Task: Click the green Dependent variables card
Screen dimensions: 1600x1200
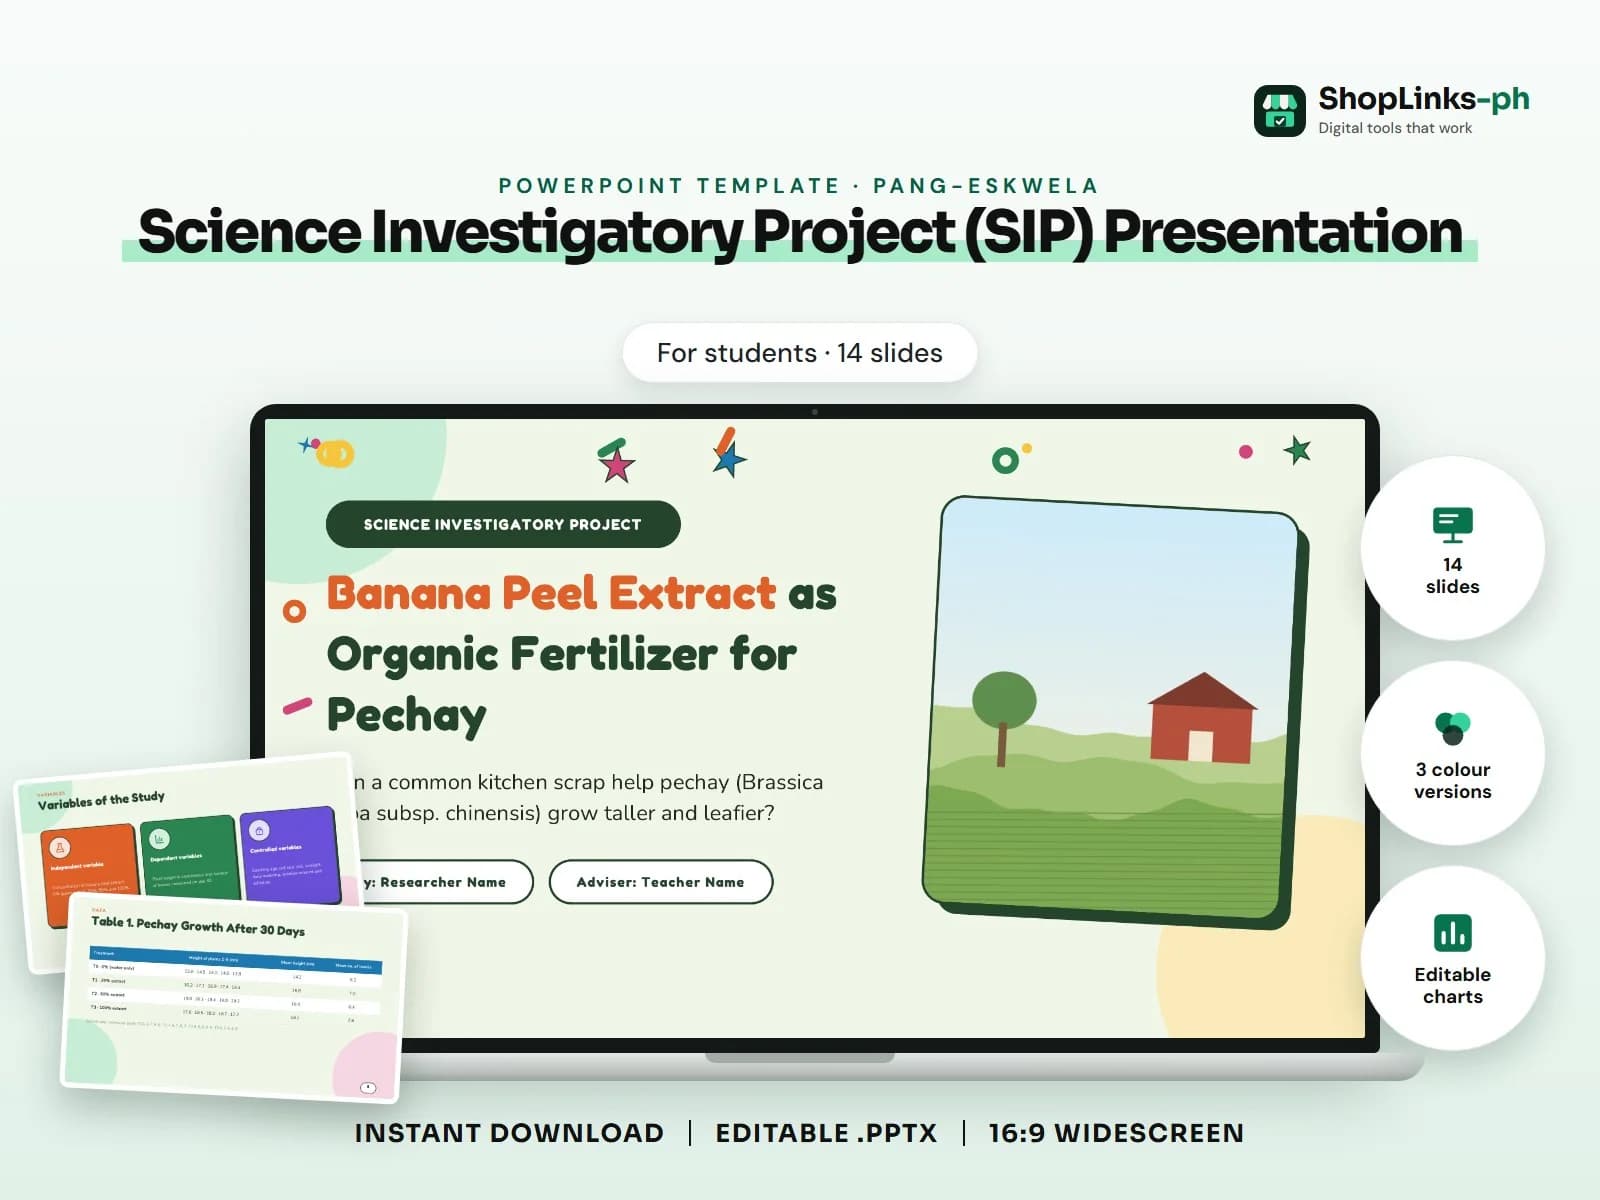Action: click(190, 858)
